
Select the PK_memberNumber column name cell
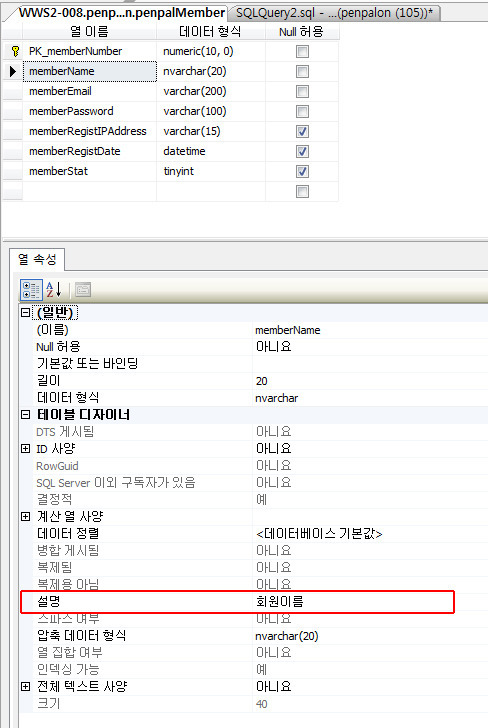coord(89,51)
